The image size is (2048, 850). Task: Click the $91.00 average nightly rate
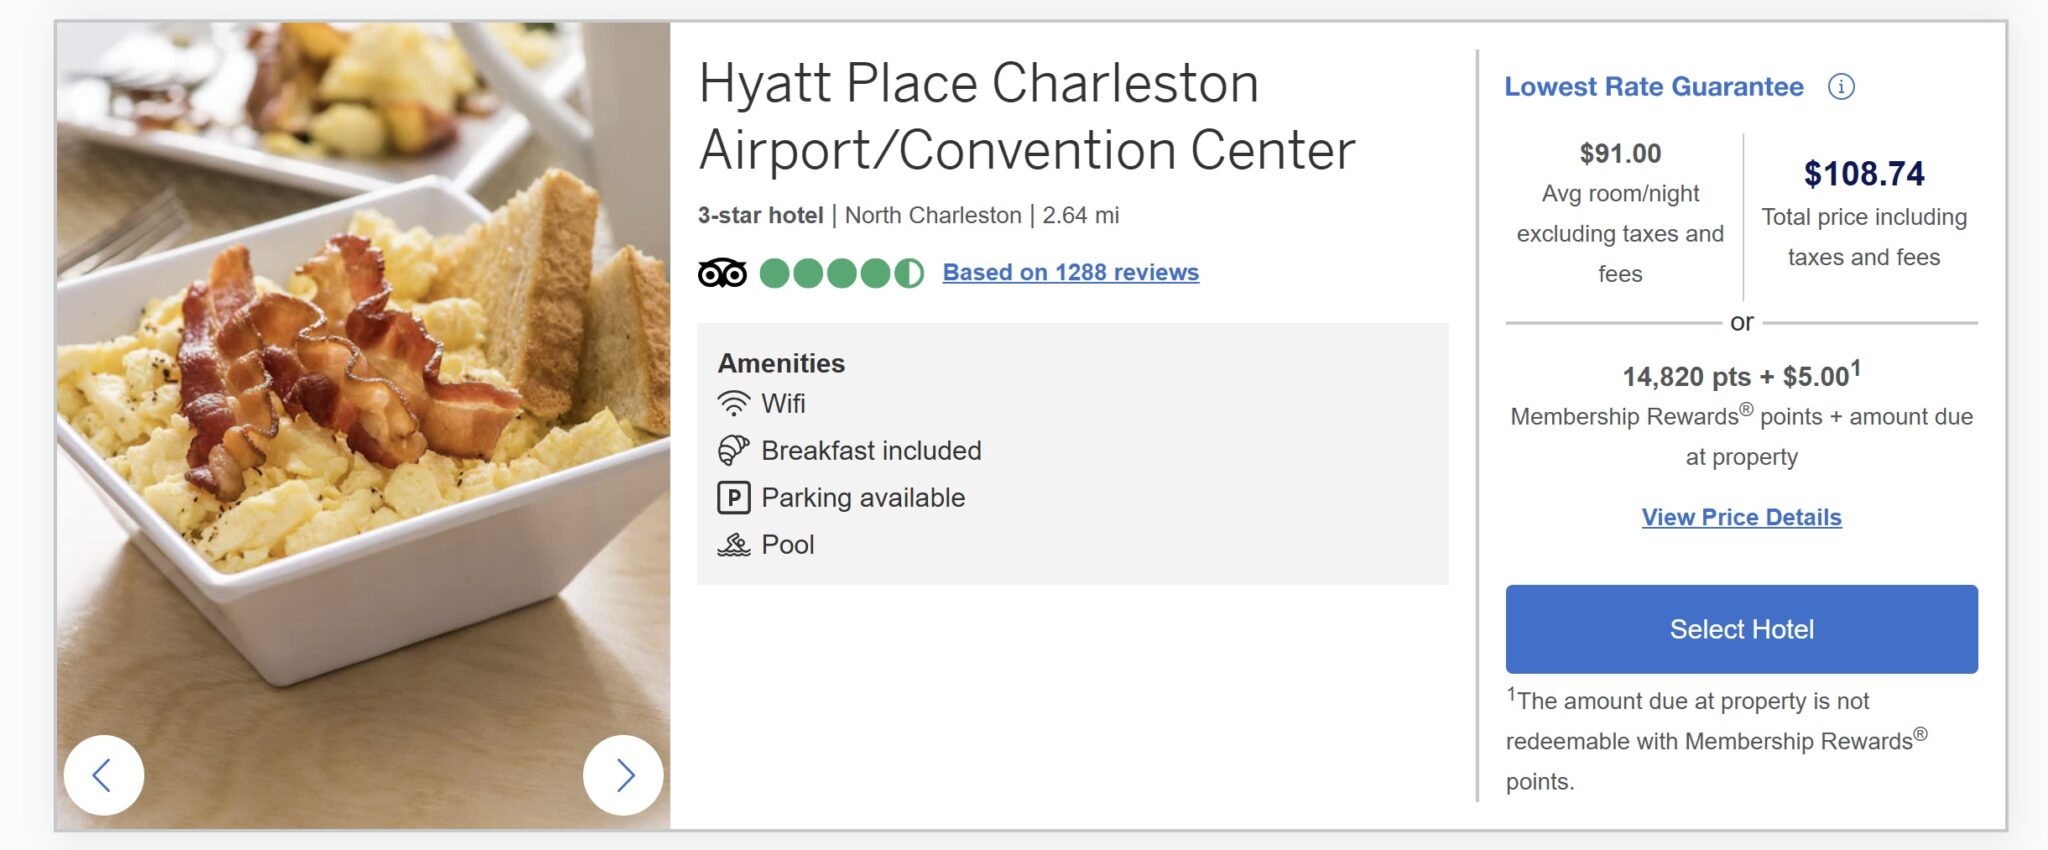click(1620, 153)
